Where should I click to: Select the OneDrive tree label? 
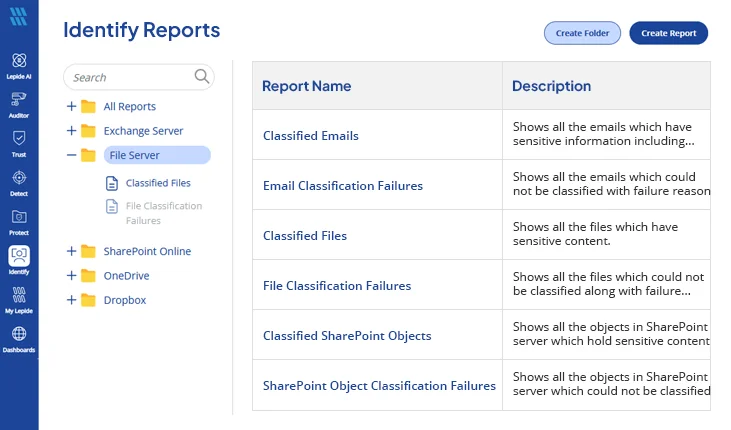[x=126, y=276]
